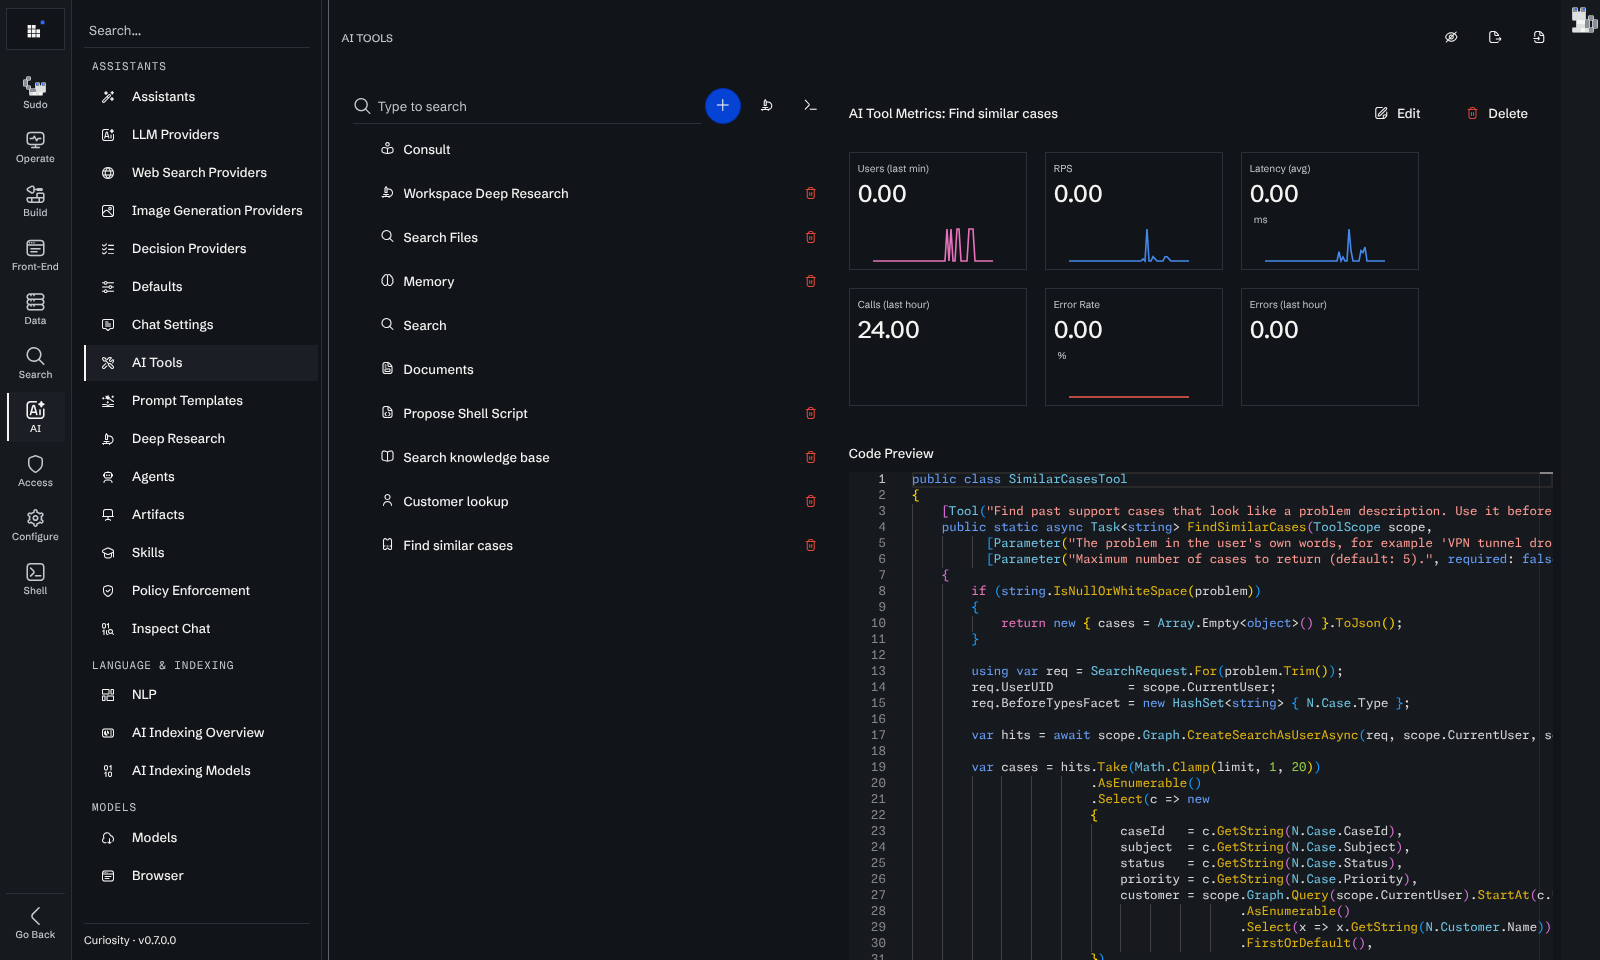This screenshot has height=960, width=1600.
Task: Click the import file icon in header
Action: click(x=1539, y=37)
